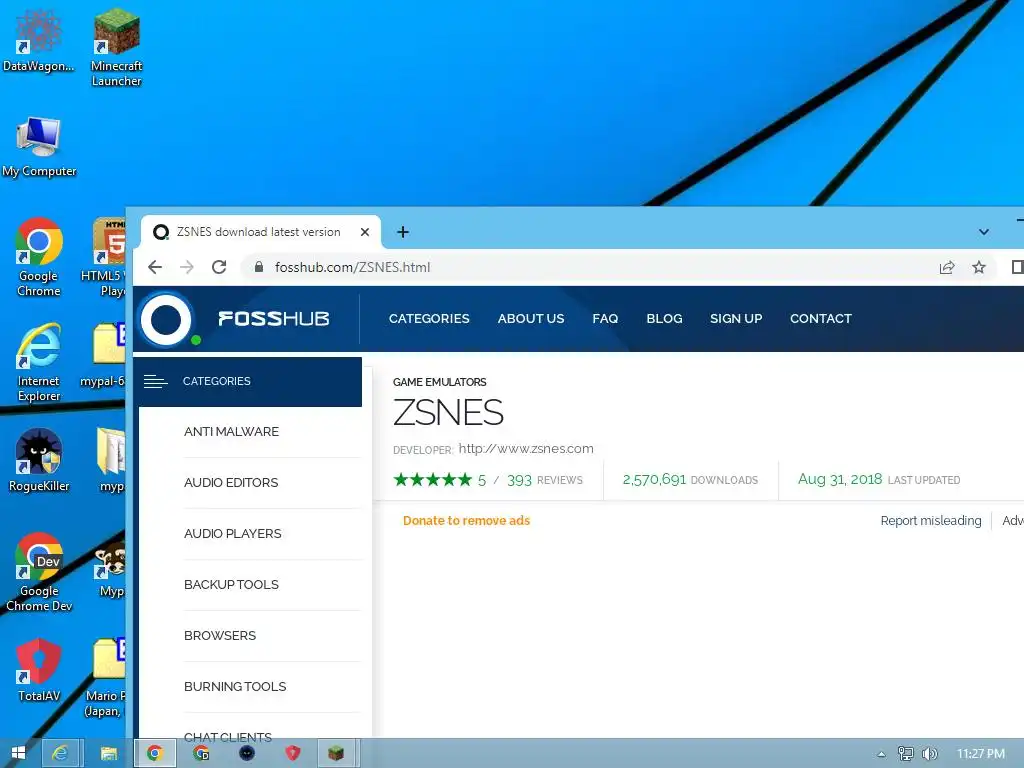The height and width of the screenshot is (768, 1024).
Task: Click Report misleading link
Action: pos(931,520)
